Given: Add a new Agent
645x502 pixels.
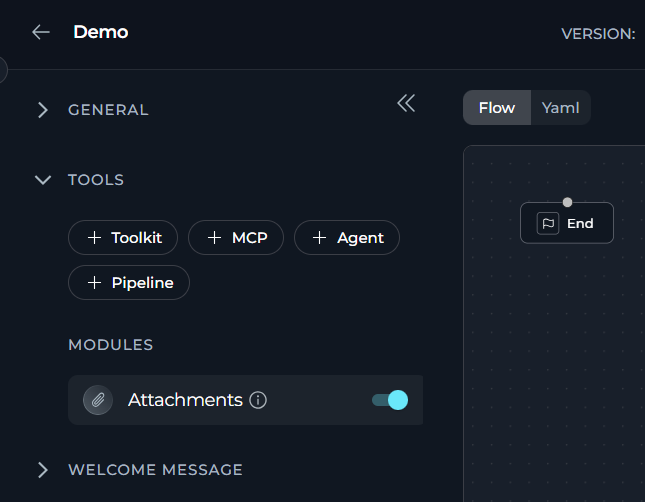Looking at the screenshot, I should 347,237.
